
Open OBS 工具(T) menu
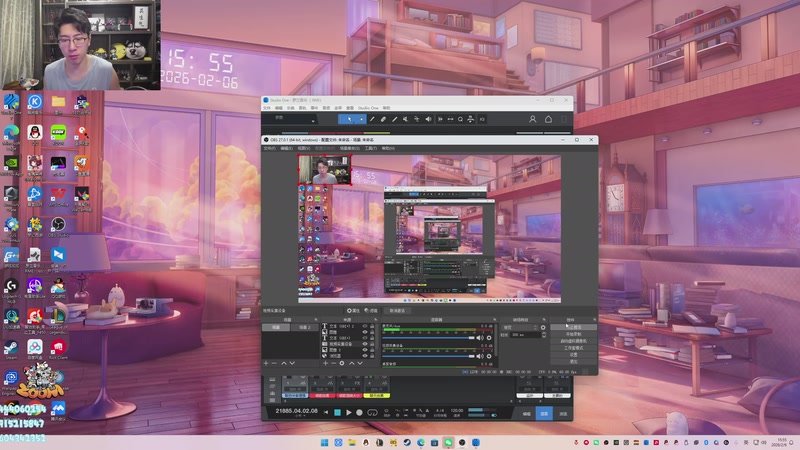[x=371, y=148]
